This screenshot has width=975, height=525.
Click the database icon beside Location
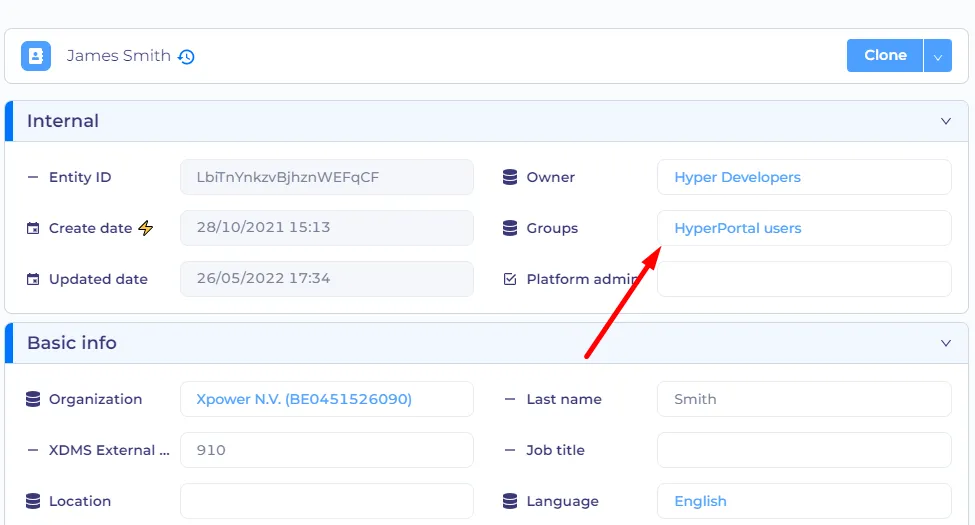click(33, 501)
